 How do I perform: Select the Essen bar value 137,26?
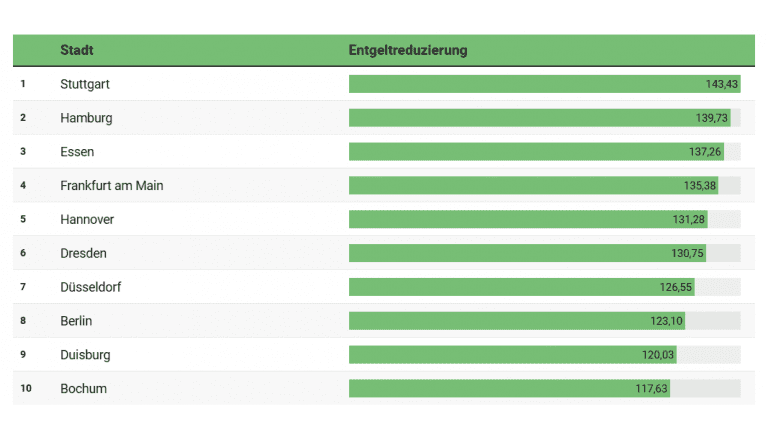[x=705, y=152]
